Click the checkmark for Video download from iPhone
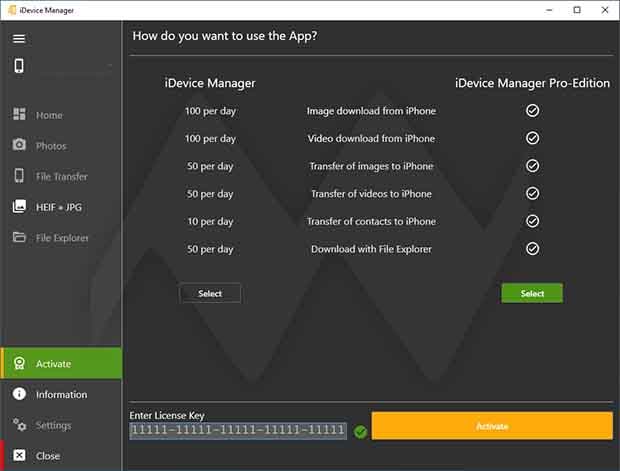 [x=532, y=138]
